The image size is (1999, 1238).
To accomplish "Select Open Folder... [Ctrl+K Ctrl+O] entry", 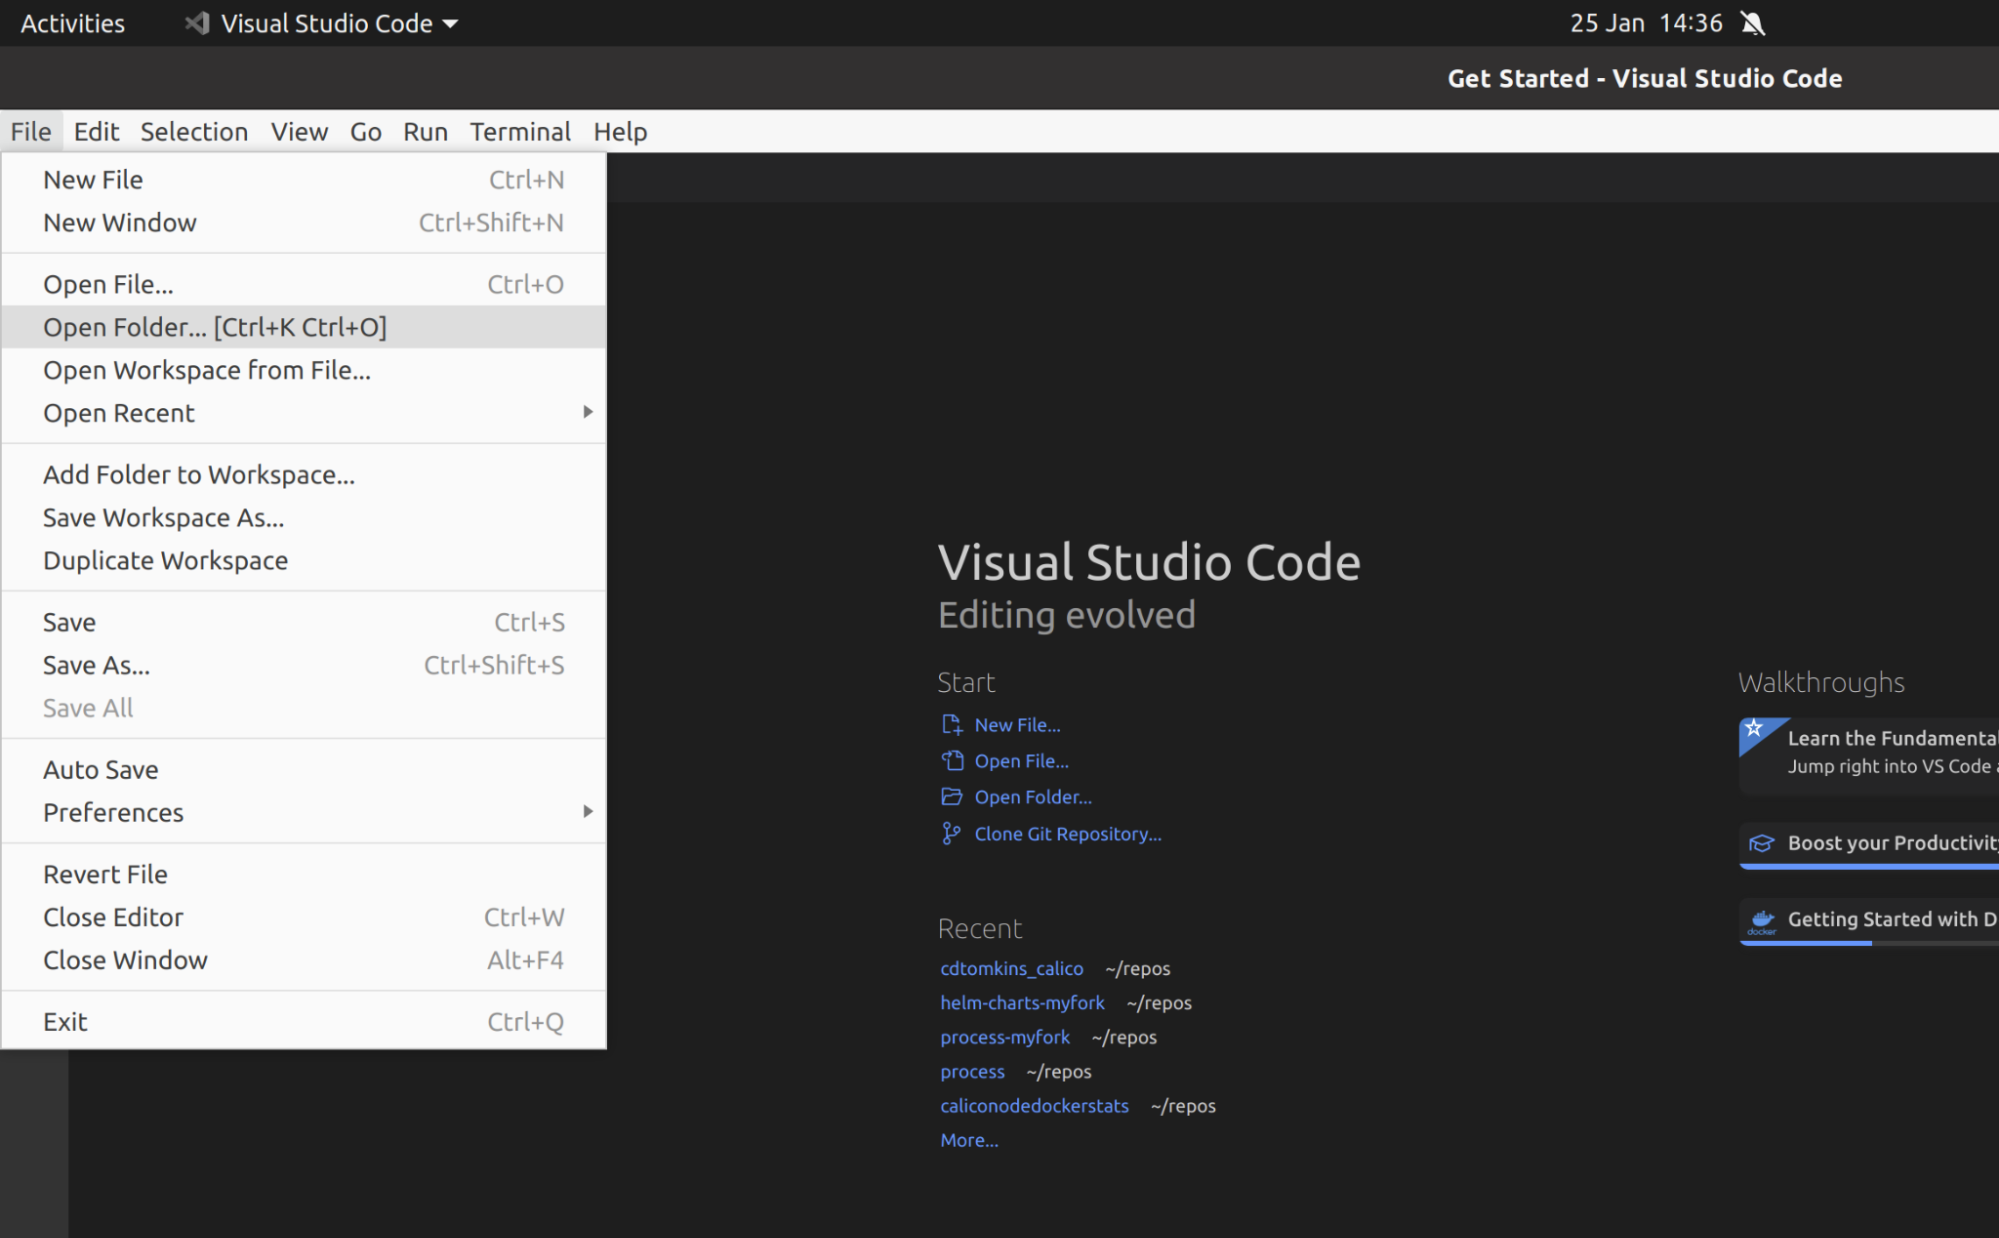I will point(303,328).
